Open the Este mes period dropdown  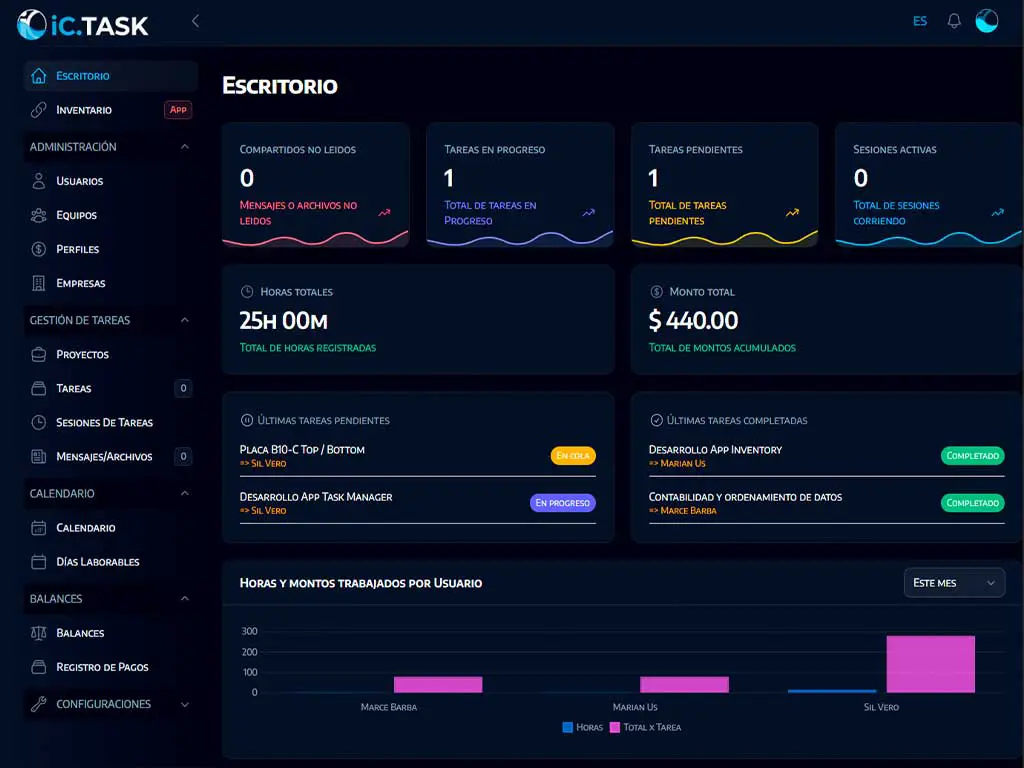pyautogui.click(x=954, y=582)
